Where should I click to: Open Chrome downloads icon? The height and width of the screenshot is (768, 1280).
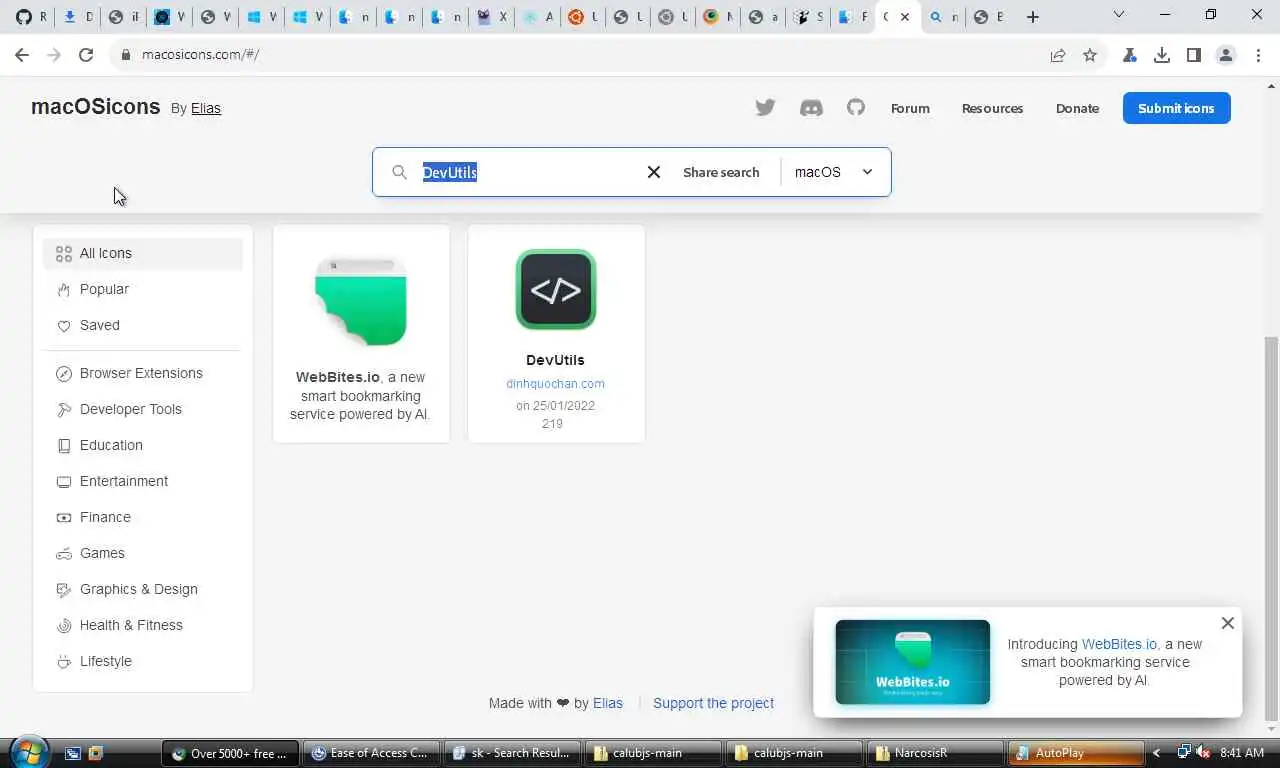(x=1162, y=55)
